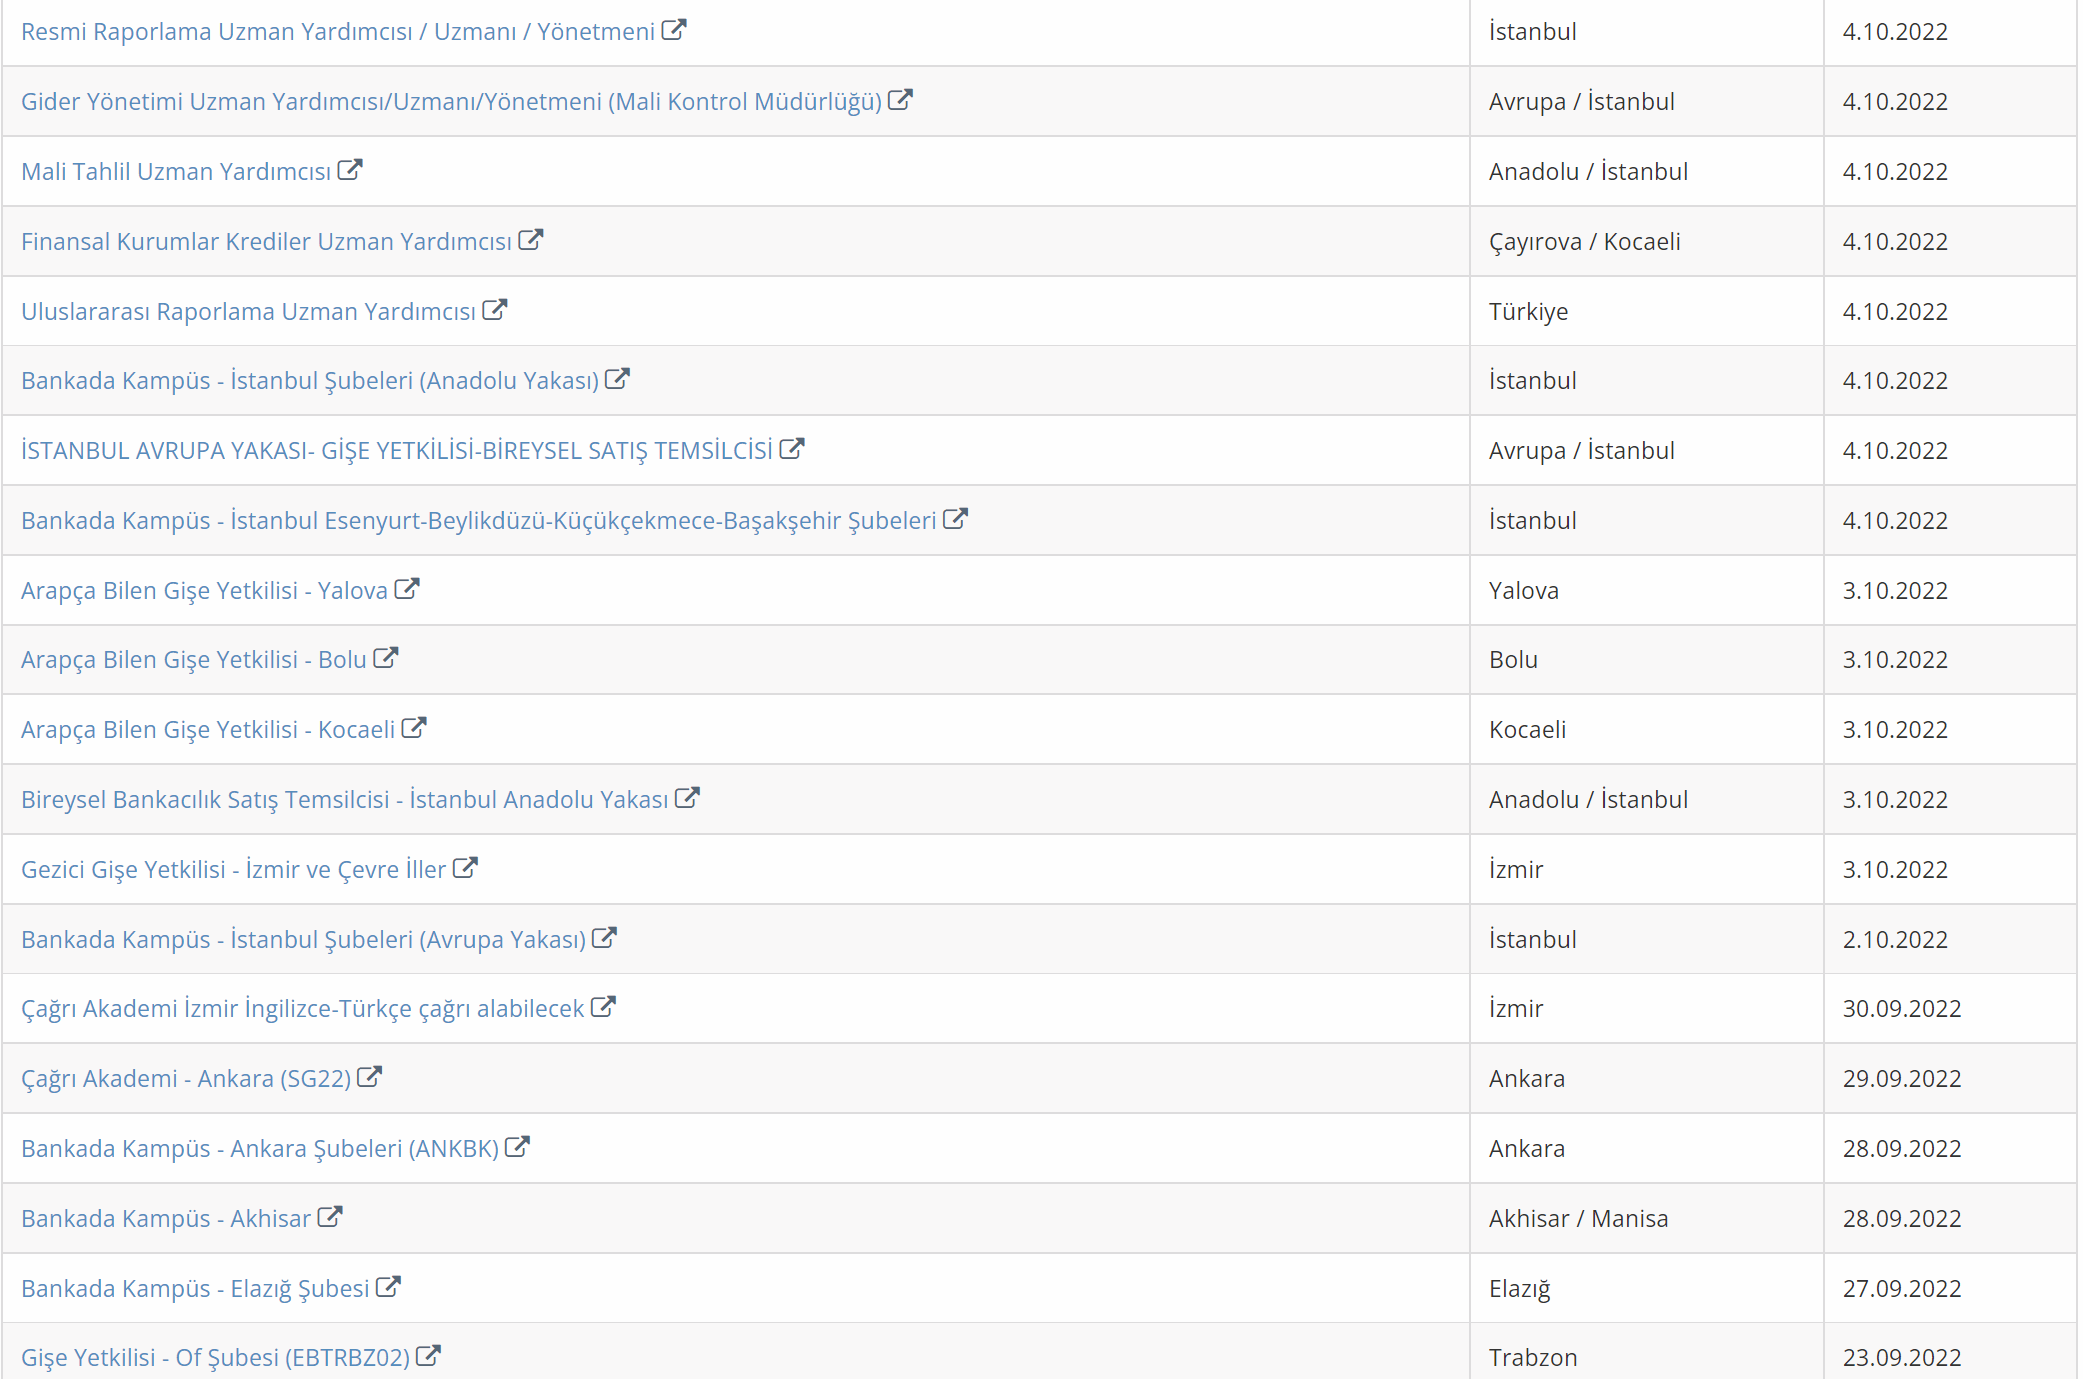This screenshot has height=1379, width=2083.
Task: Open Bankada Kampüs - Ankara Şubeleri (ANKBK) link
Action: tap(259, 1149)
